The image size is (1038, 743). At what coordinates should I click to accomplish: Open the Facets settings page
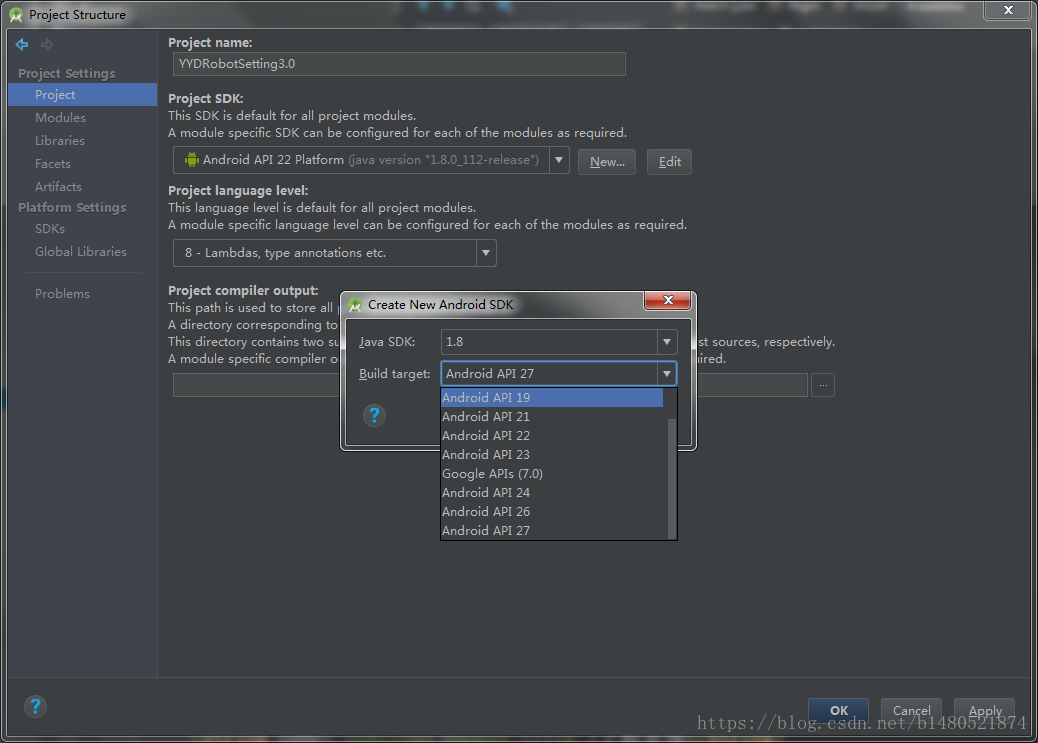[52, 164]
